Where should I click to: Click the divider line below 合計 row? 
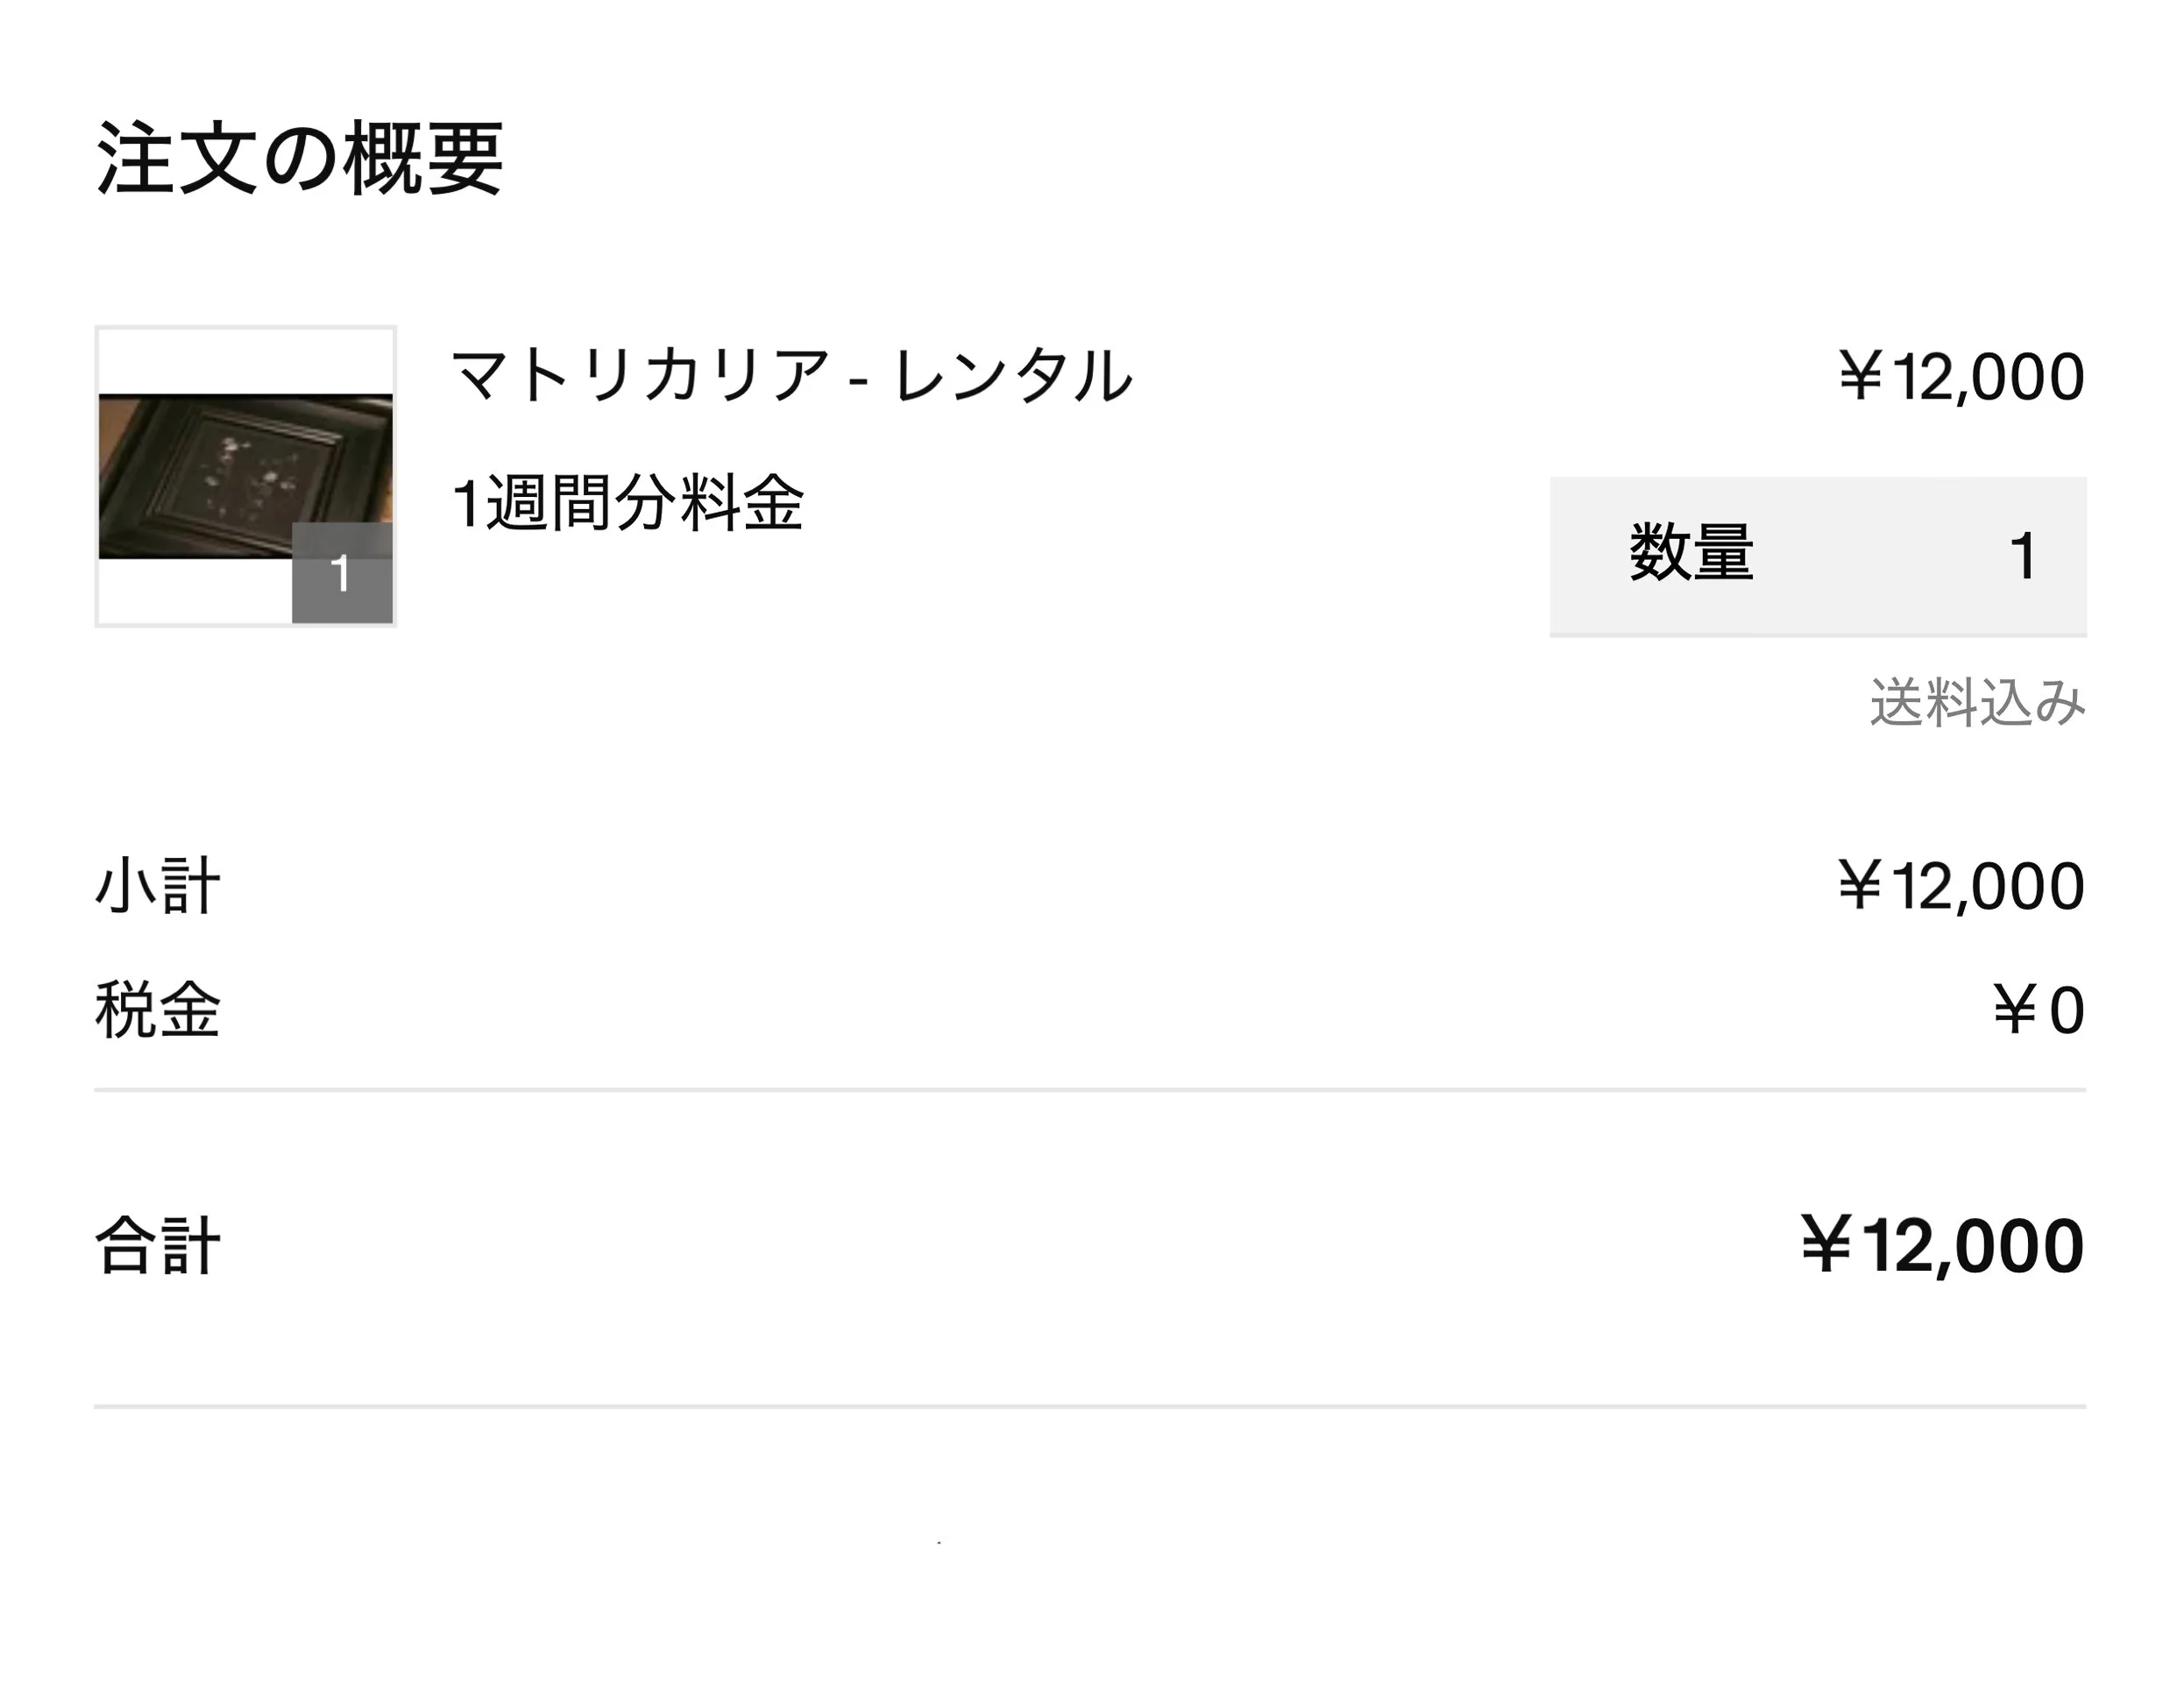tap(1090, 1406)
